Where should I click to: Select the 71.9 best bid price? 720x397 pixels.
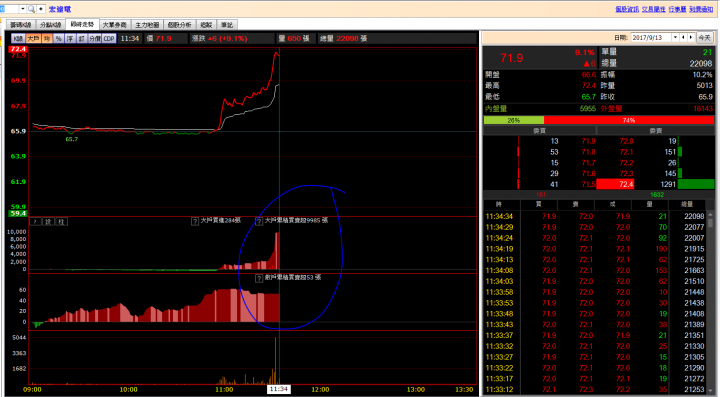(x=588, y=141)
